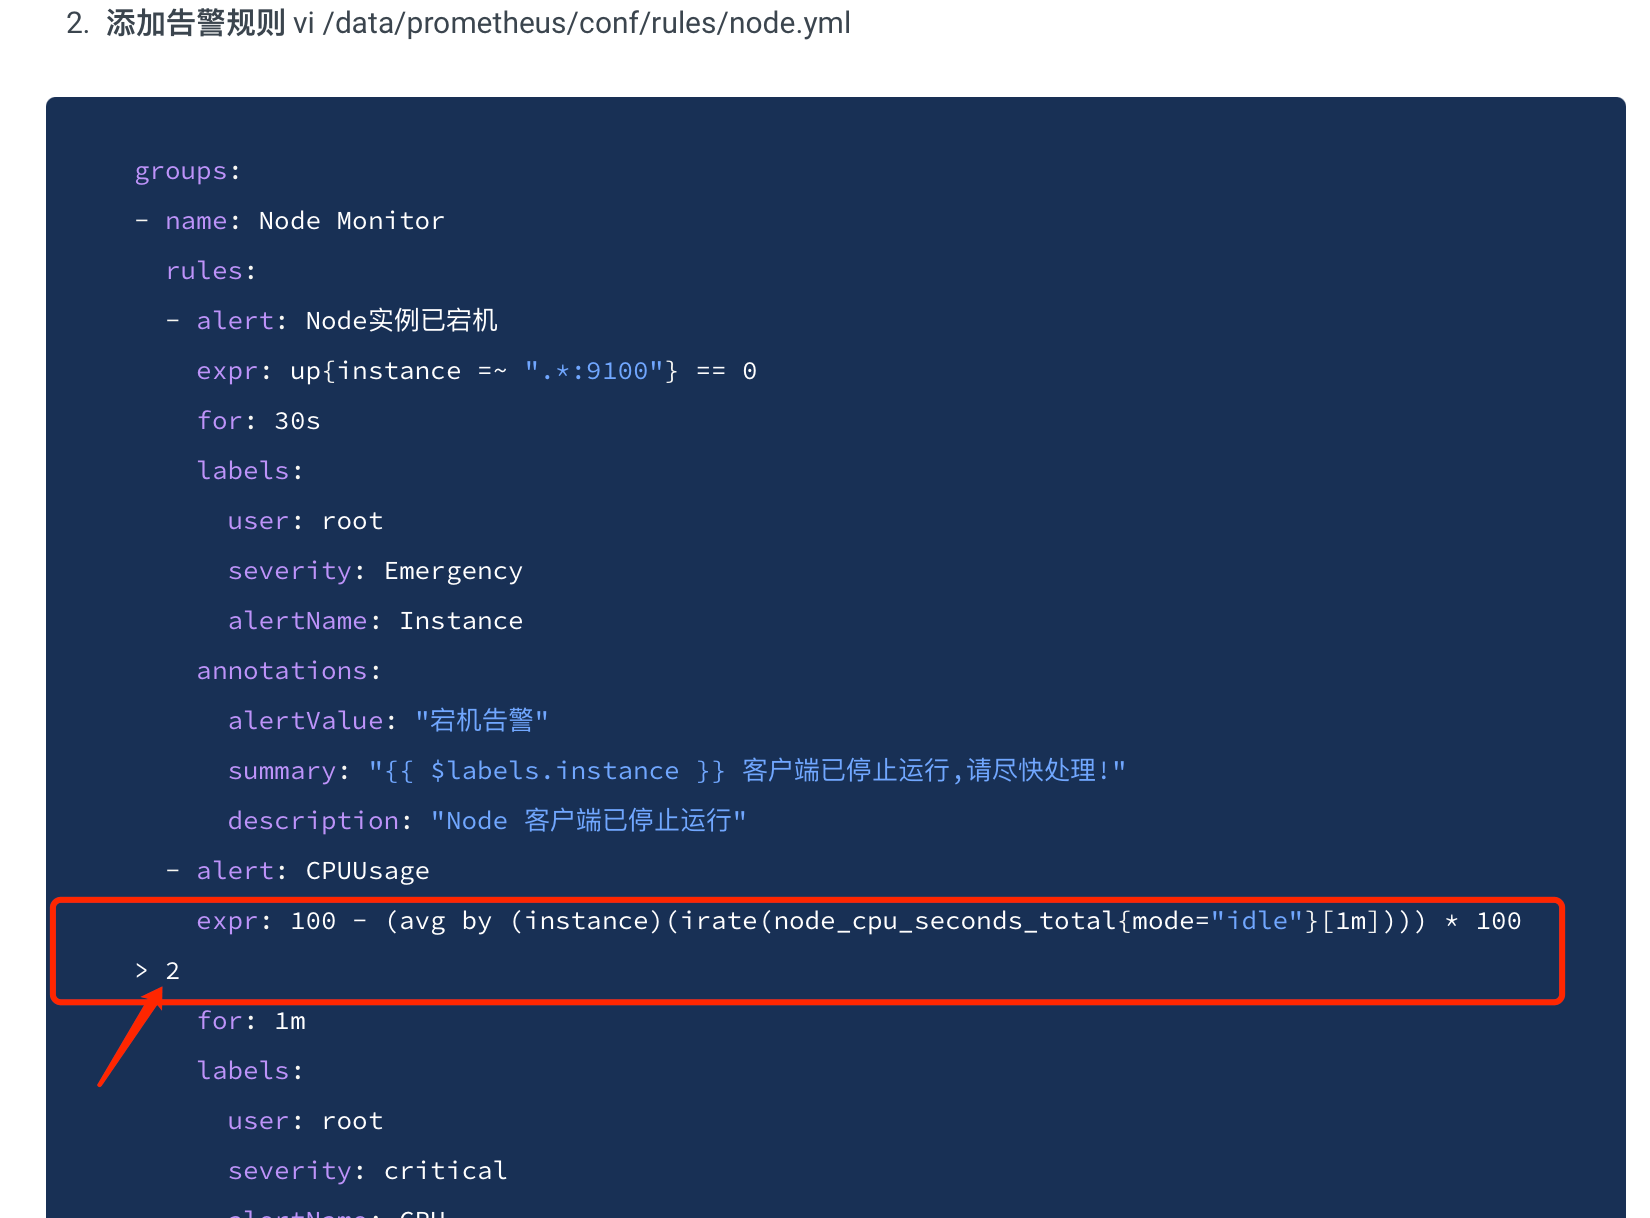Click the heading text 添加告警规则
The height and width of the screenshot is (1218, 1650).
point(196,23)
